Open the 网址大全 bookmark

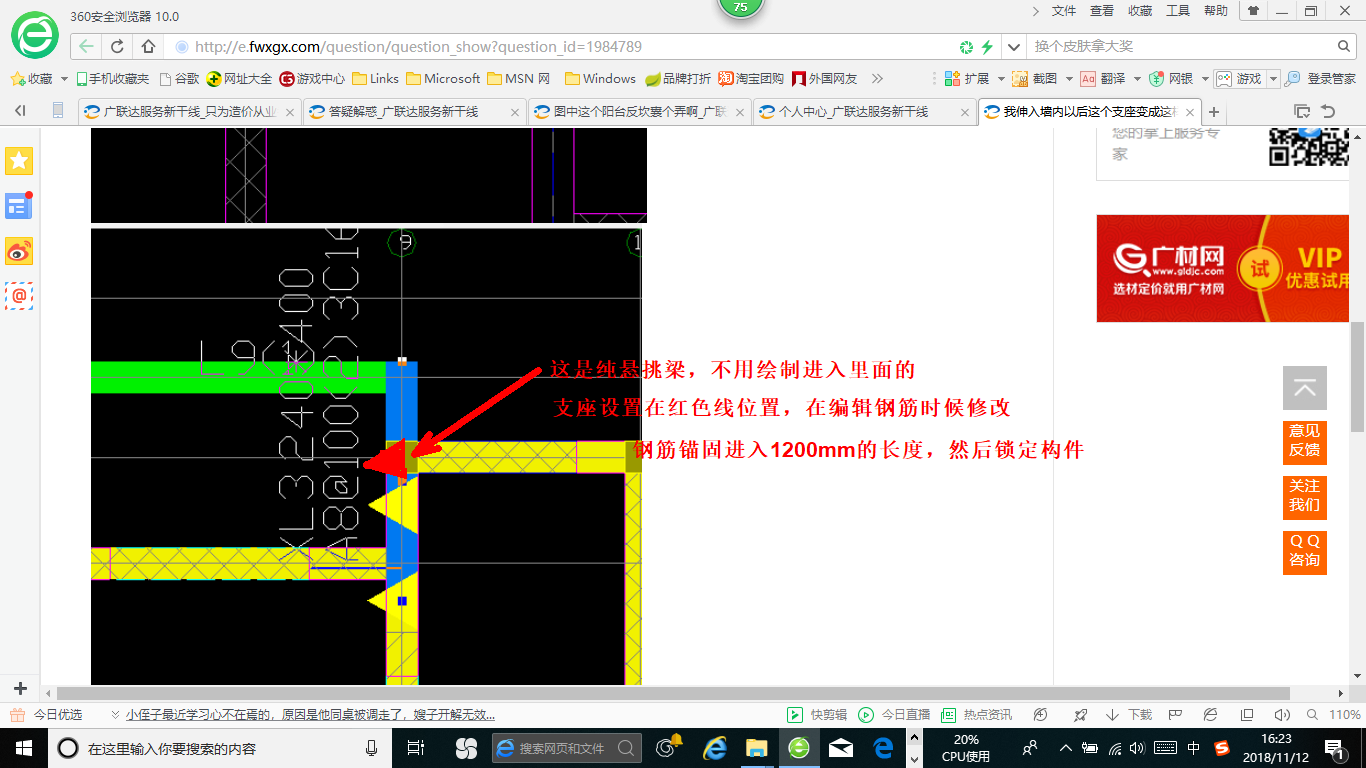(239, 79)
